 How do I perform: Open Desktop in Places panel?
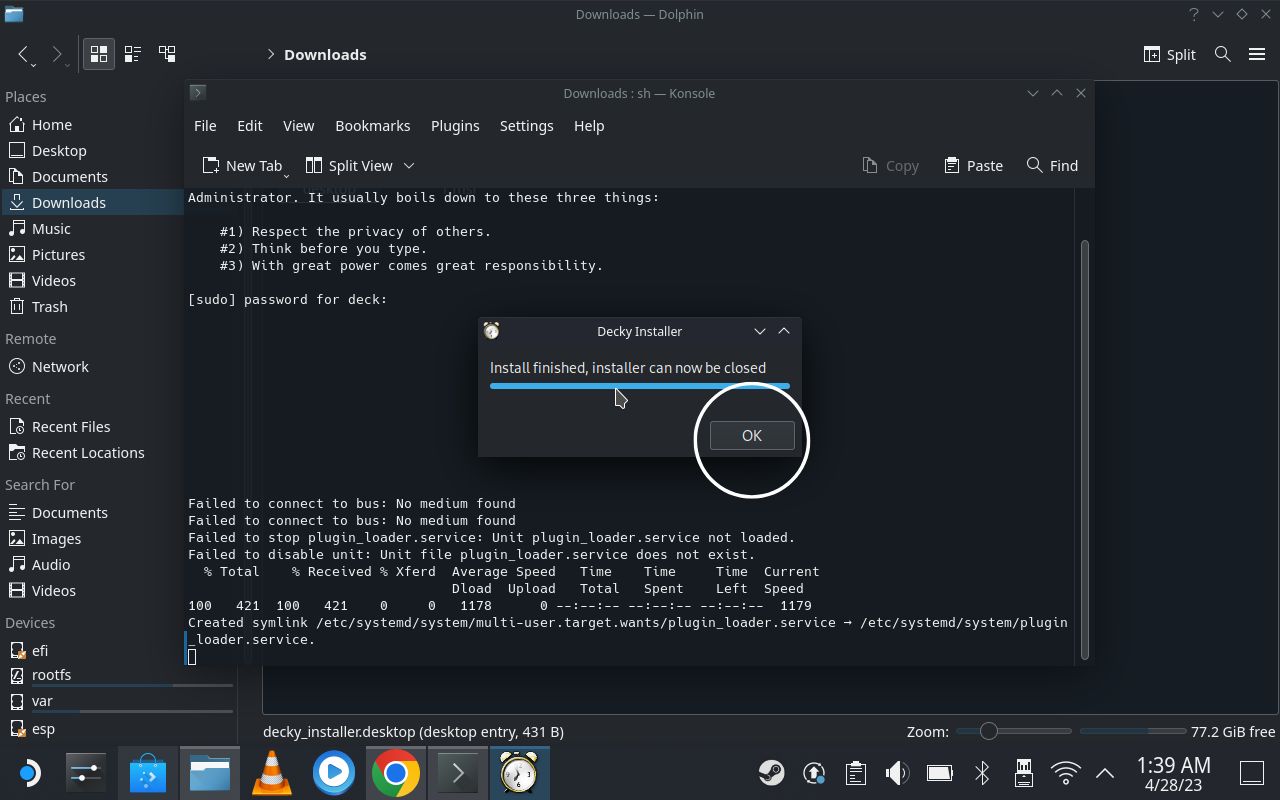click(92, 150)
